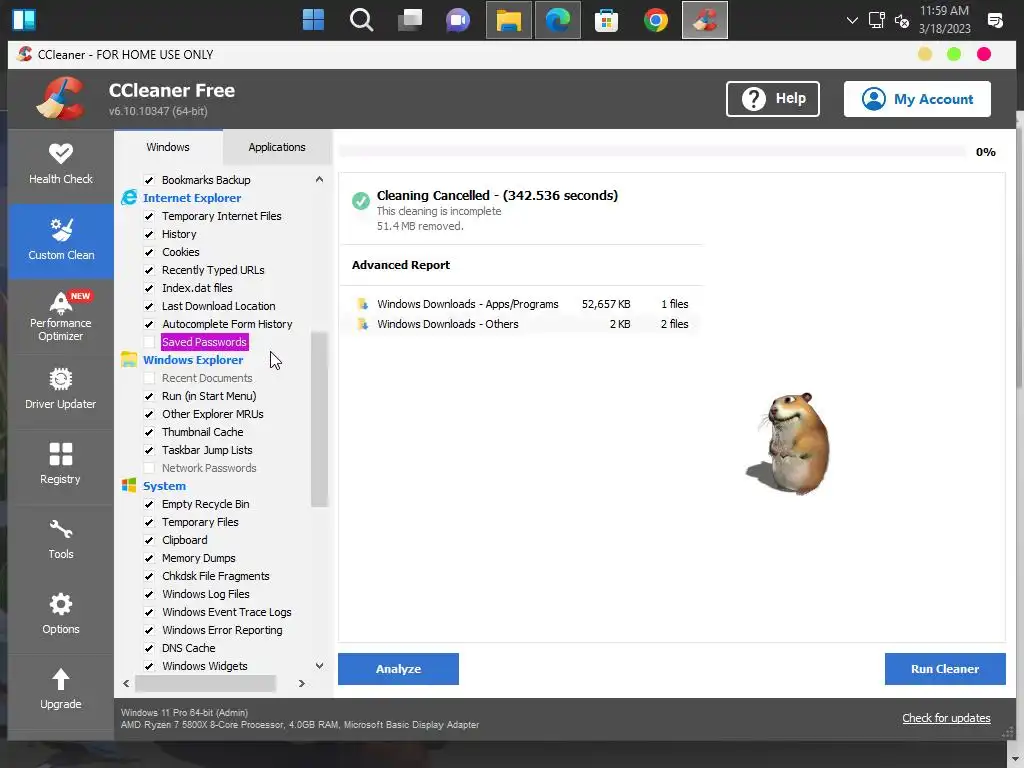Uncheck Windows Error Reporting
1024x768 pixels.
149,630
